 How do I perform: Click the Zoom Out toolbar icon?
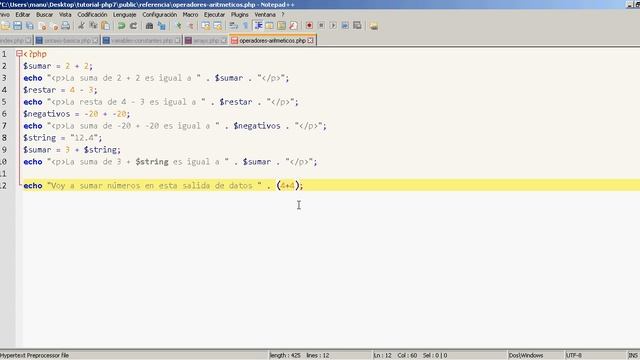[x=191, y=26]
